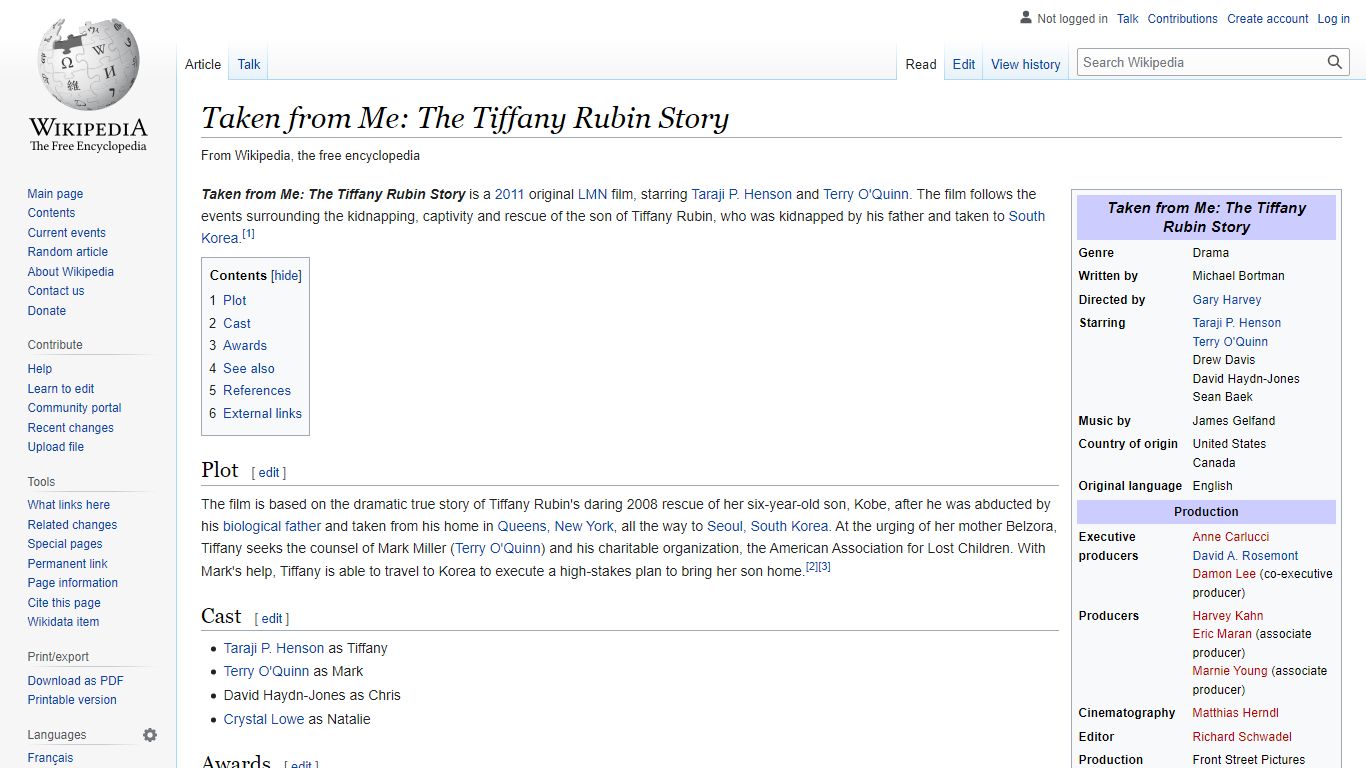Load a Random article
The height and width of the screenshot is (768, 1366).
pos(67,252)
